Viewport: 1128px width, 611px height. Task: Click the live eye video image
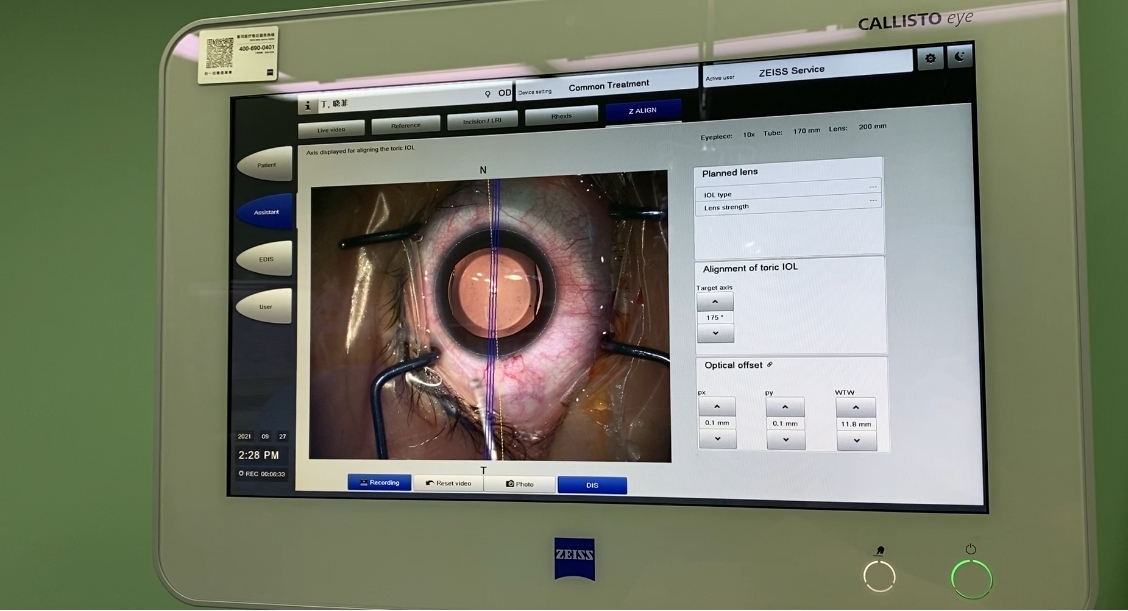pyautogui.click(x=489, y=317)
